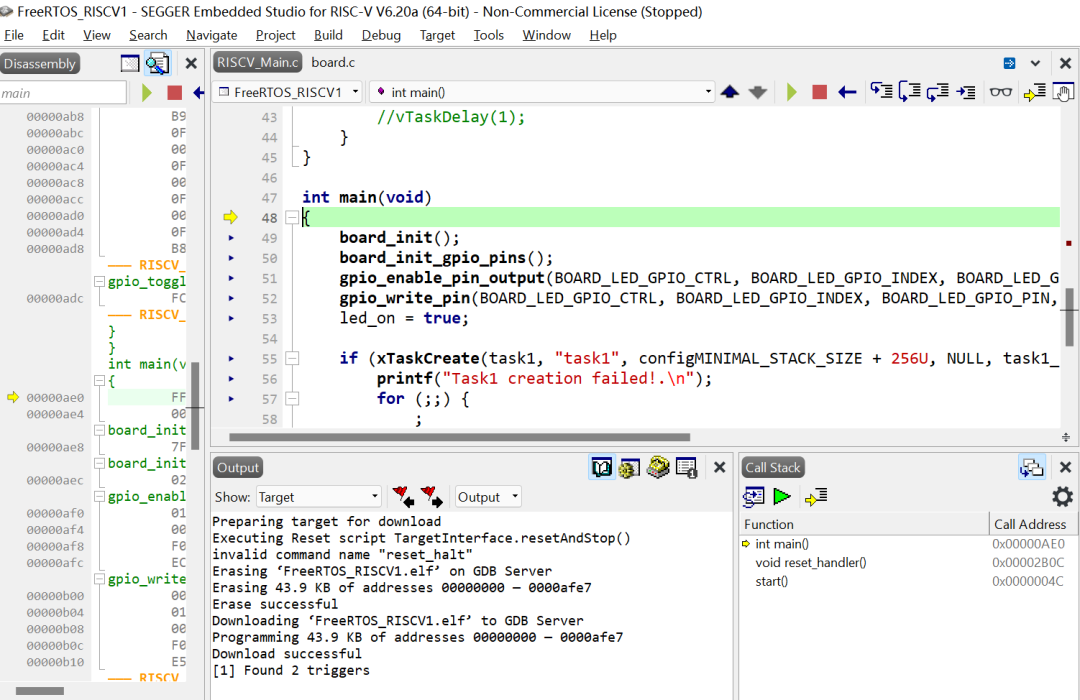Click the green Go button in editor toolbar
The width and height of the screenshot is (1080, 700).
tap(792, 92)
